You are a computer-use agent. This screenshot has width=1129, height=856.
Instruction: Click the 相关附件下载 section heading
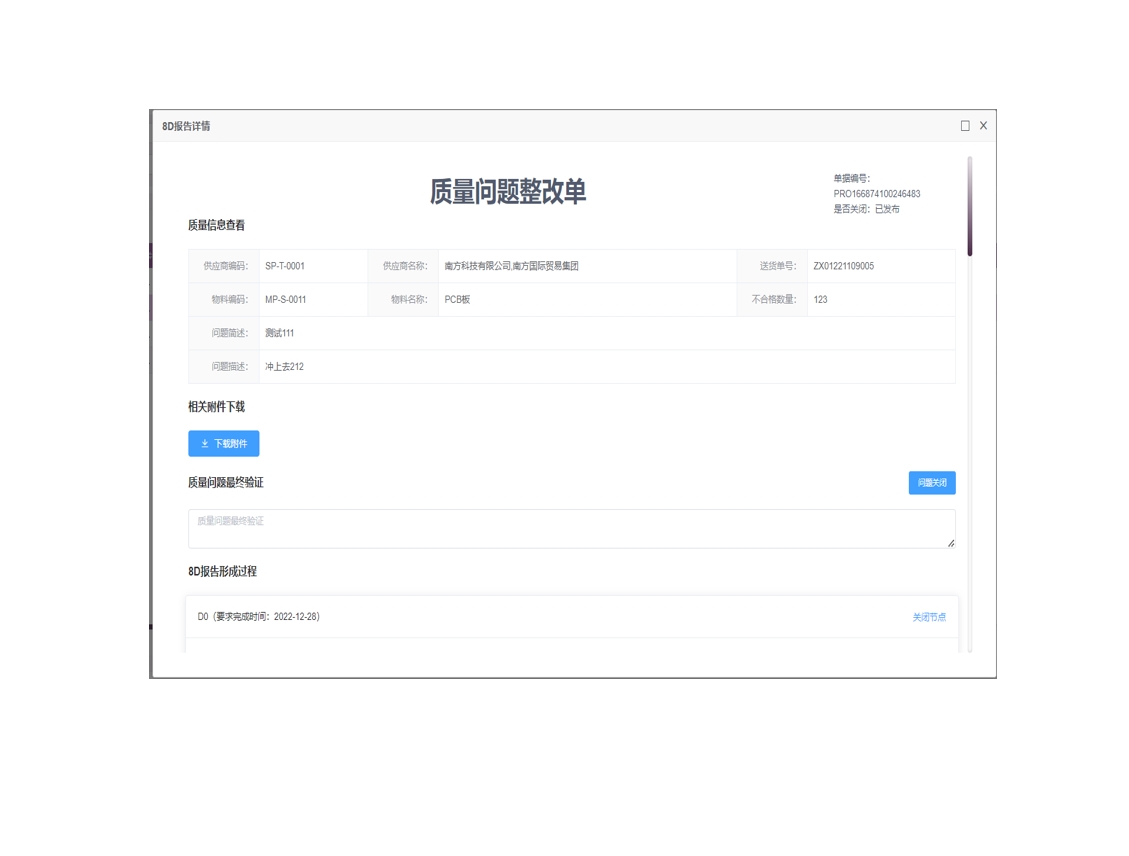[217, 407]
